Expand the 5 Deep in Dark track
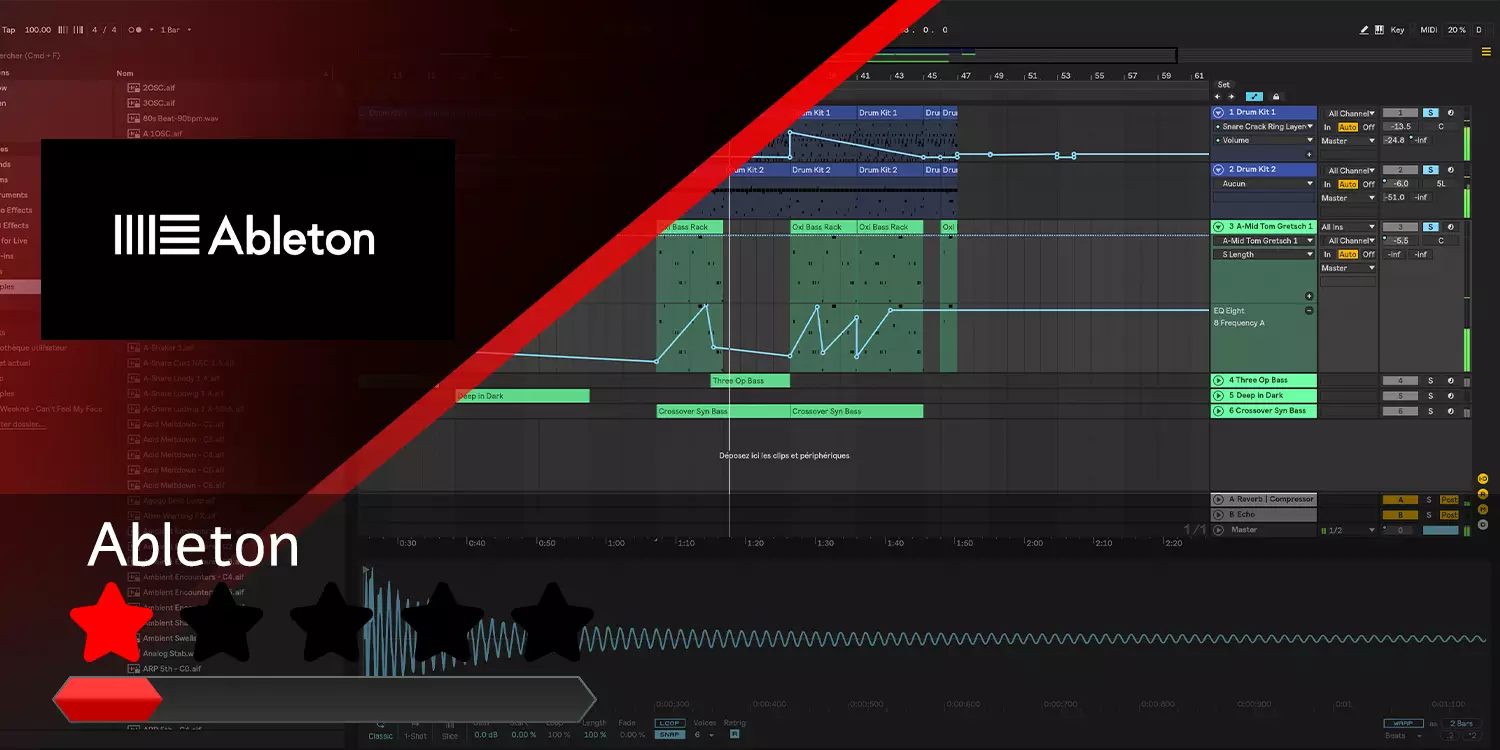Viewport: 1500px width, 750px height. coord(1218,396)
